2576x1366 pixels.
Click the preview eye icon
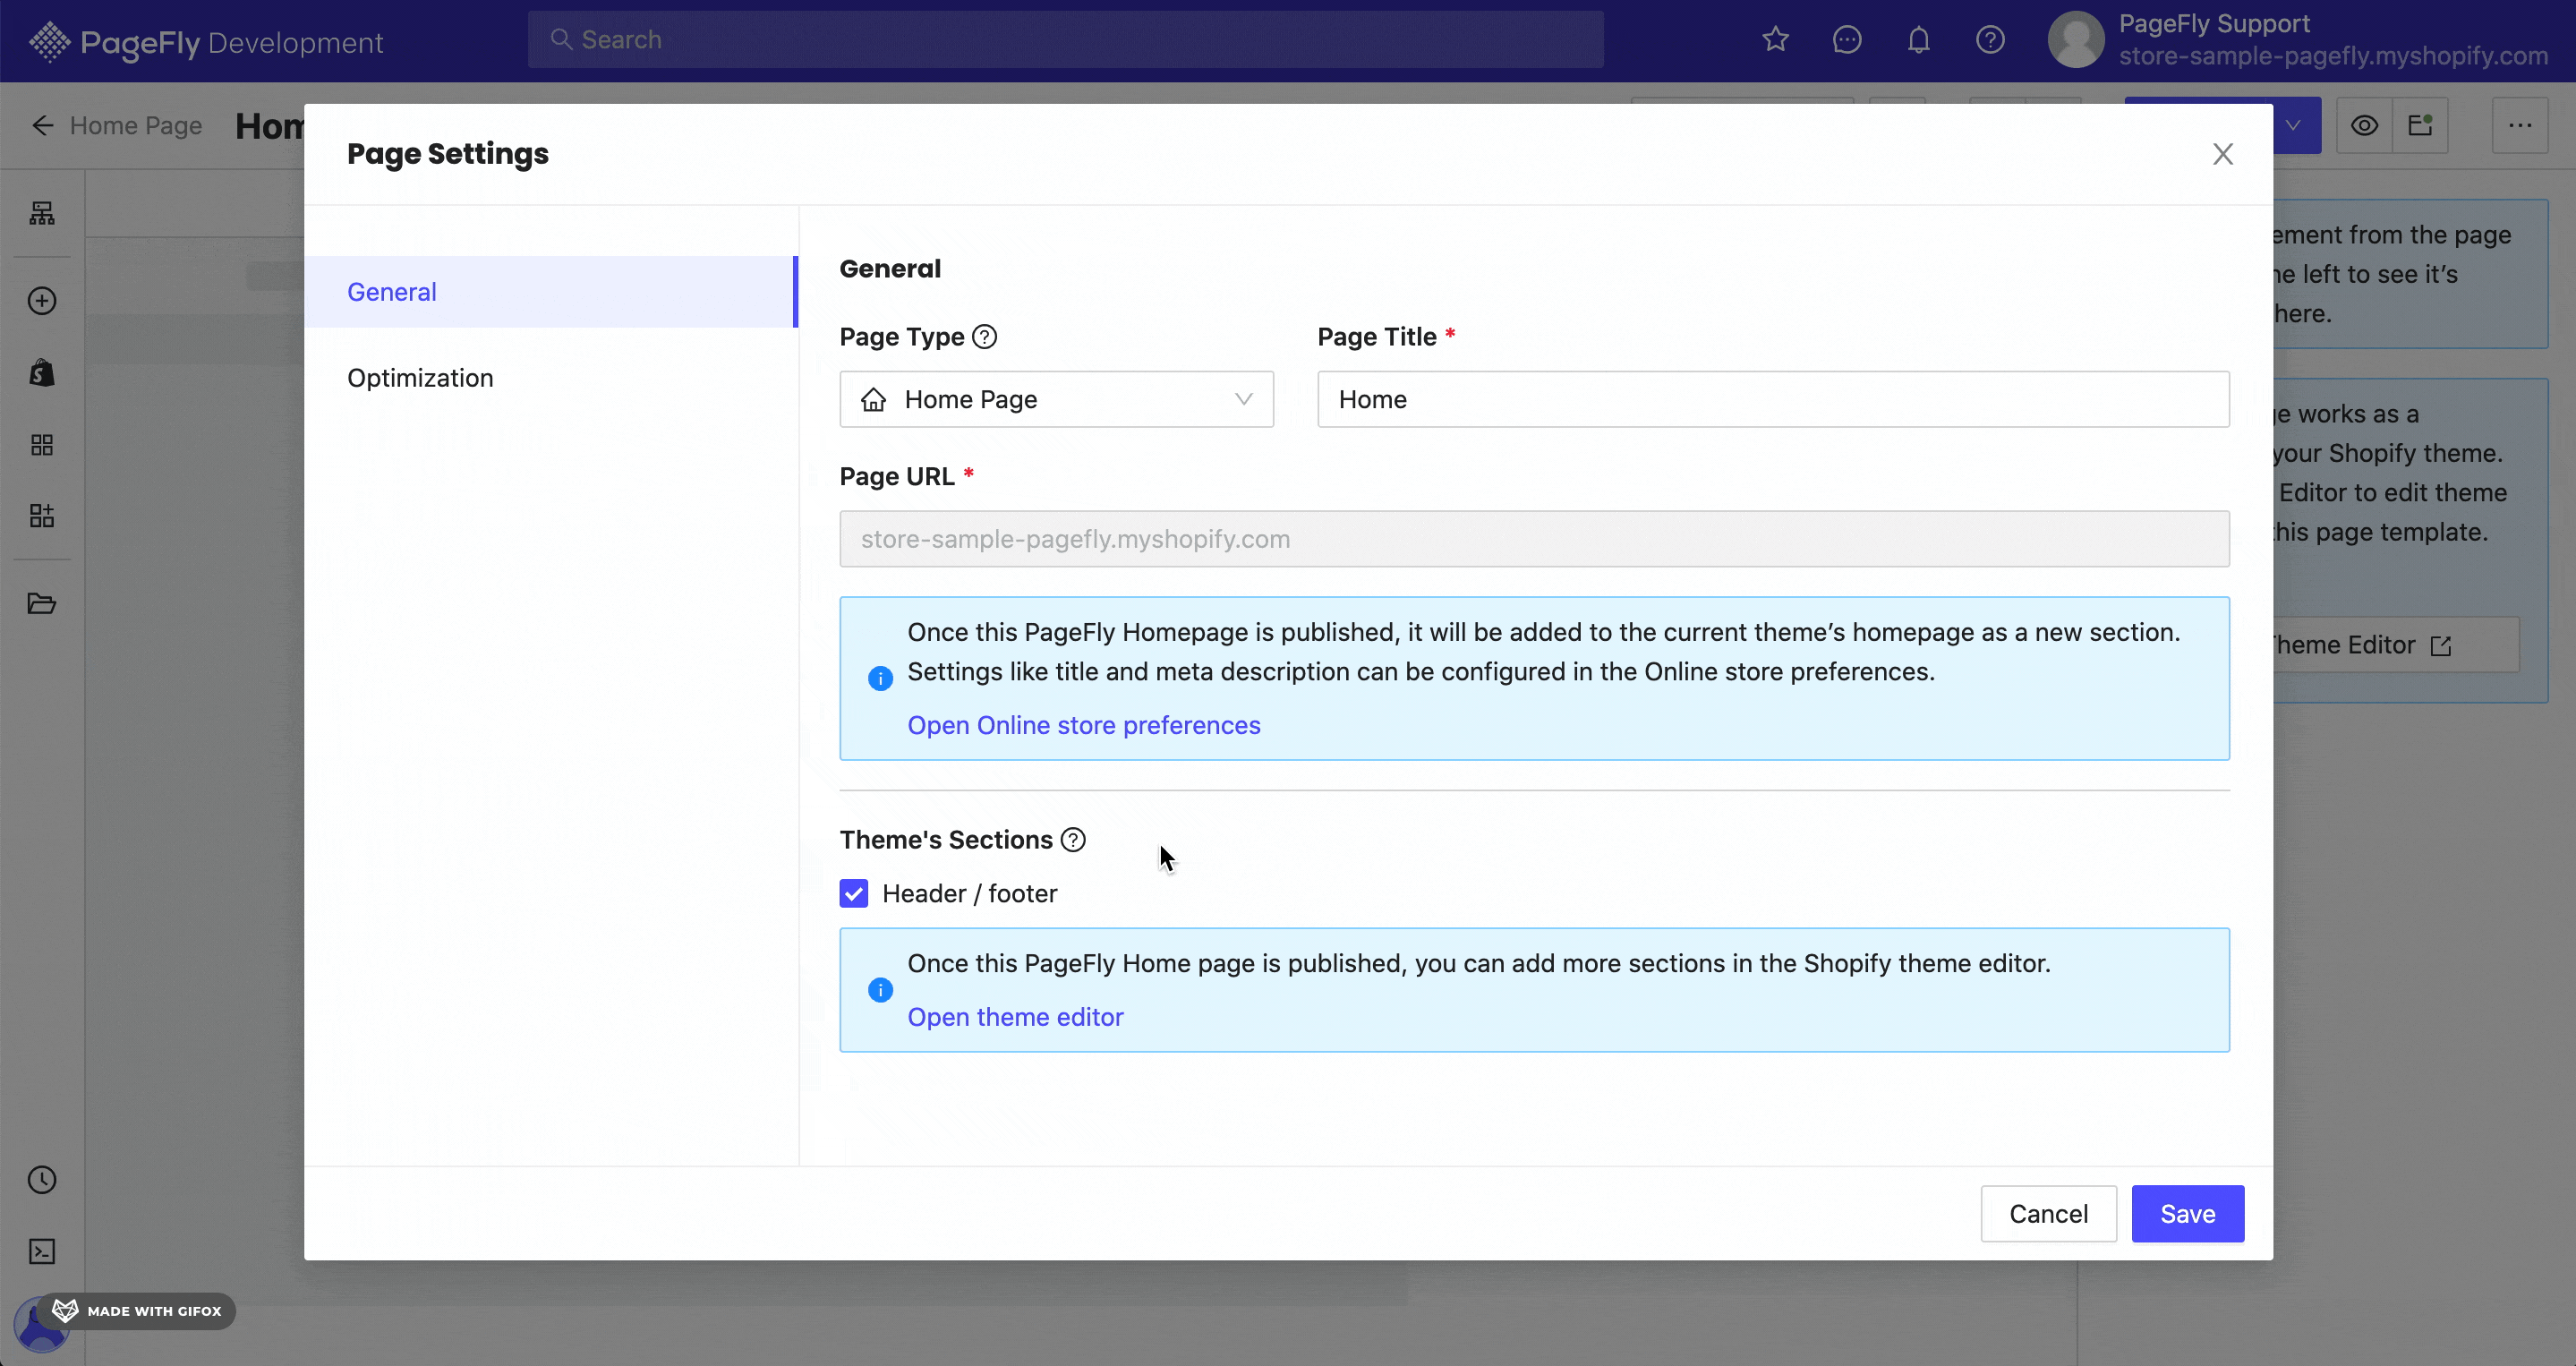pyautogui.click(x=2364, y=126)
